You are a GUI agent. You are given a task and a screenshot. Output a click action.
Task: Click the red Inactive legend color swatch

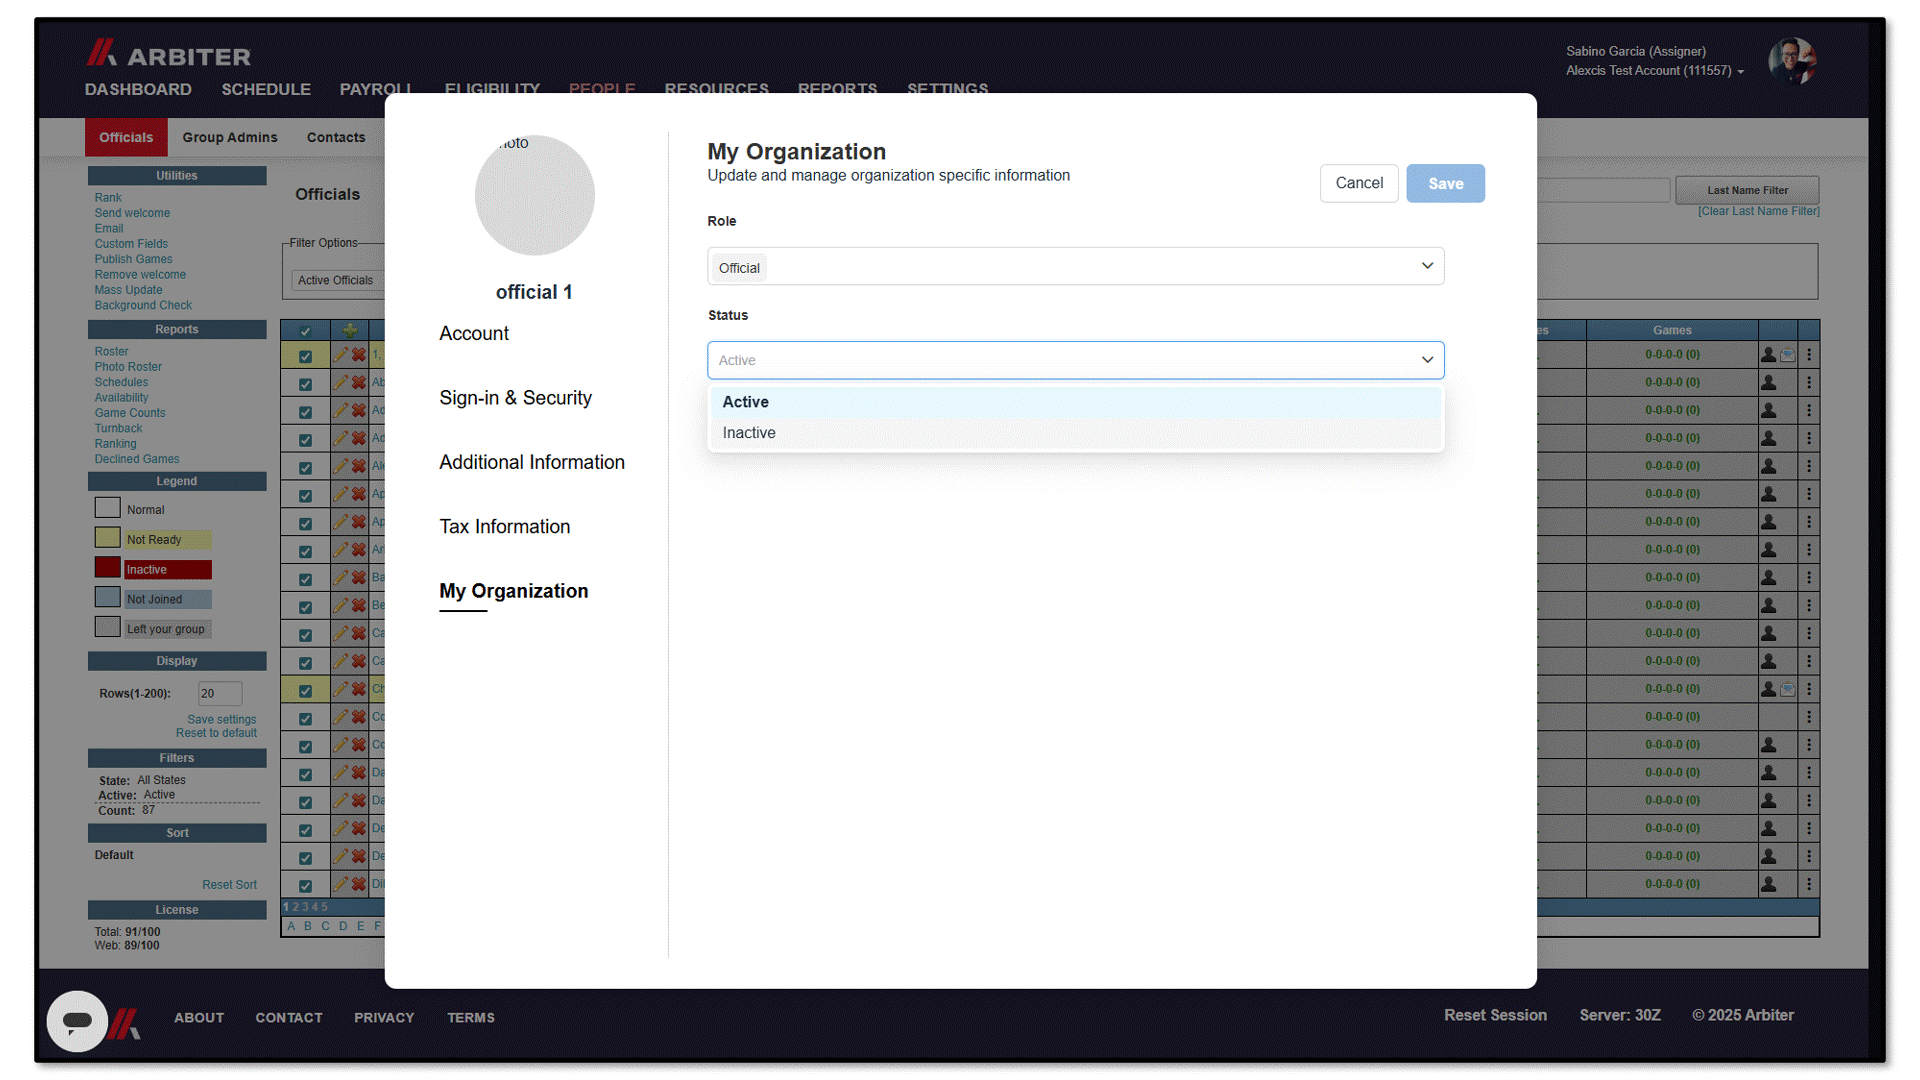pyautogui.click(x=108, y=568)
